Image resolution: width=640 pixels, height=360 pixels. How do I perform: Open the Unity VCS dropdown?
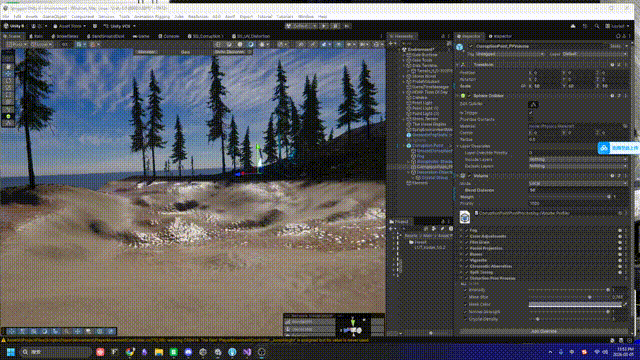(x=119, y=26)
